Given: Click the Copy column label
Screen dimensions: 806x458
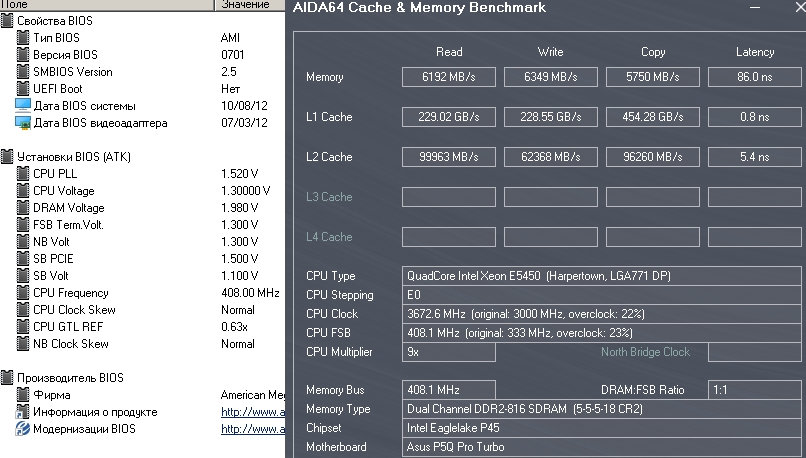Looking at the screenshot, I should (653, 52).
